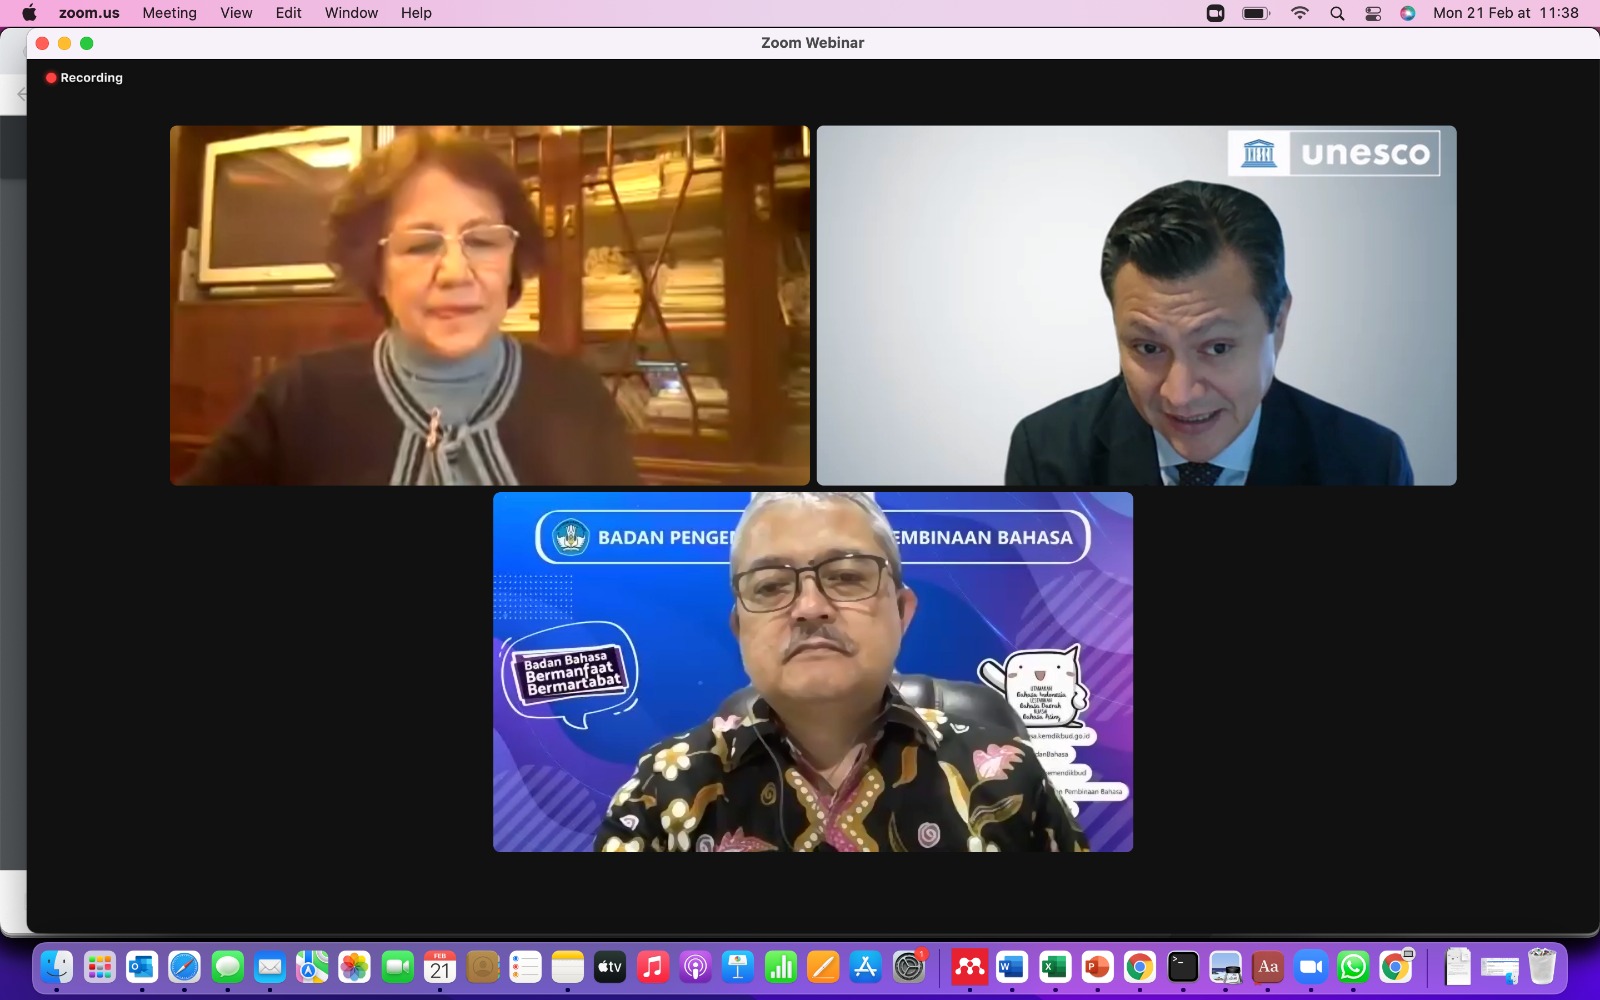Viewport: 1600px width, 1000px height.
Task: Click the date and time display
Action: coord(1505,13)
